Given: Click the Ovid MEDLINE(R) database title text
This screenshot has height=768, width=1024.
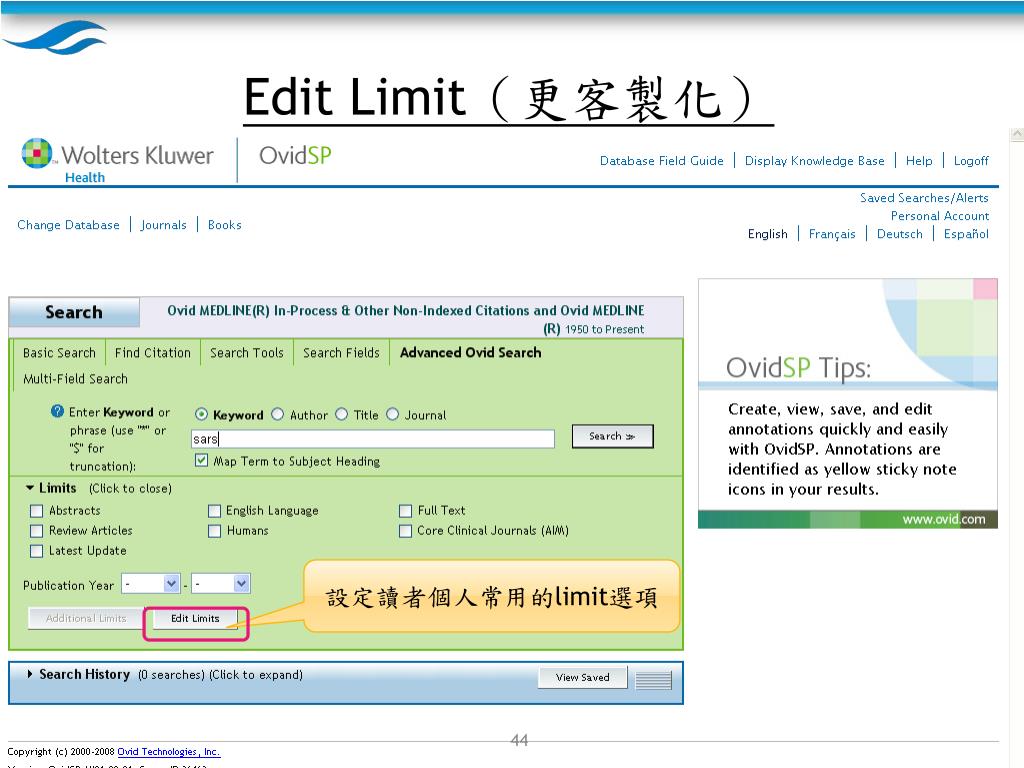Looking at the screenshot, I should point(406,319).
